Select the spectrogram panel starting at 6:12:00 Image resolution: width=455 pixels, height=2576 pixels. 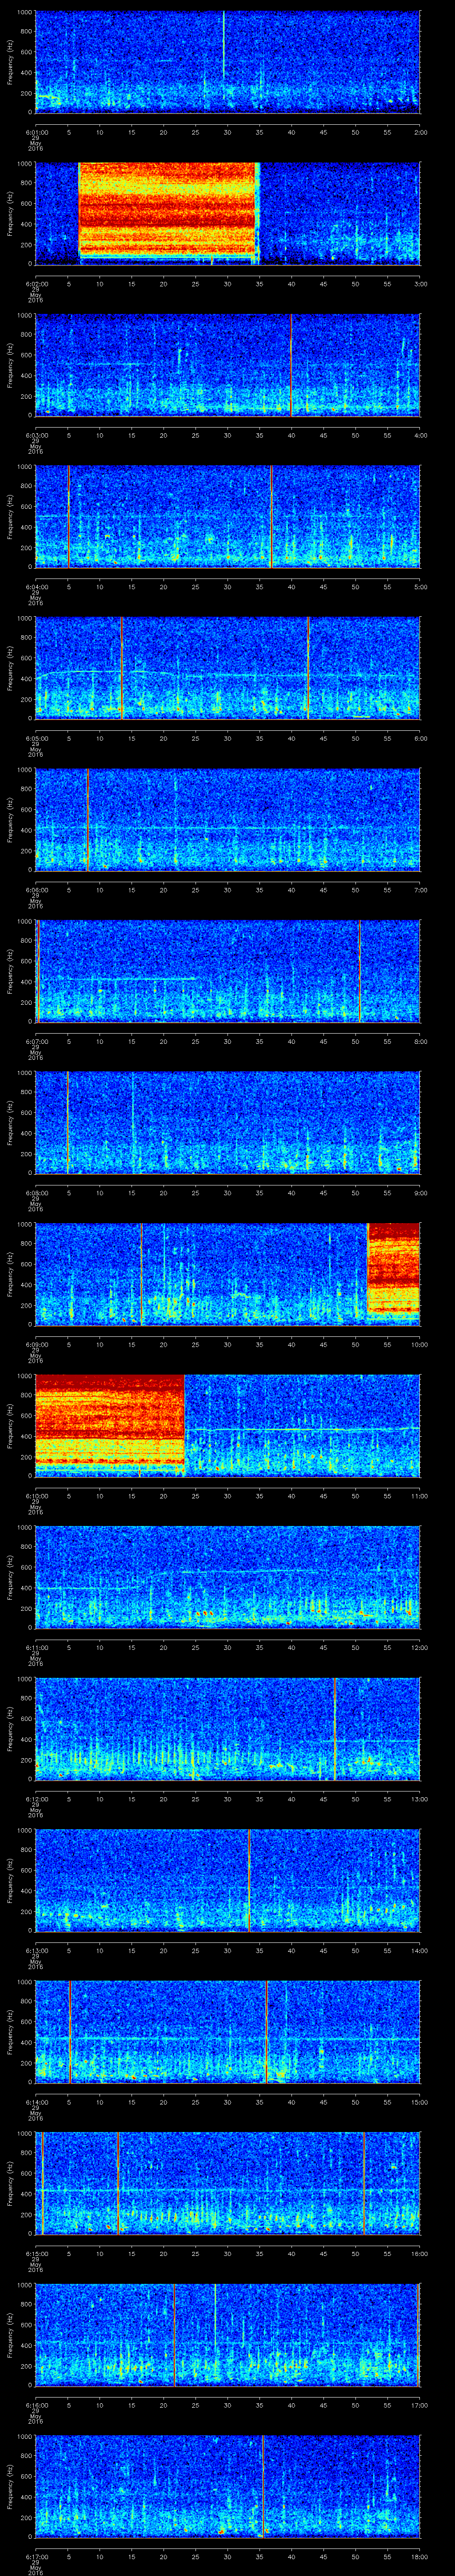(227, 1728)
